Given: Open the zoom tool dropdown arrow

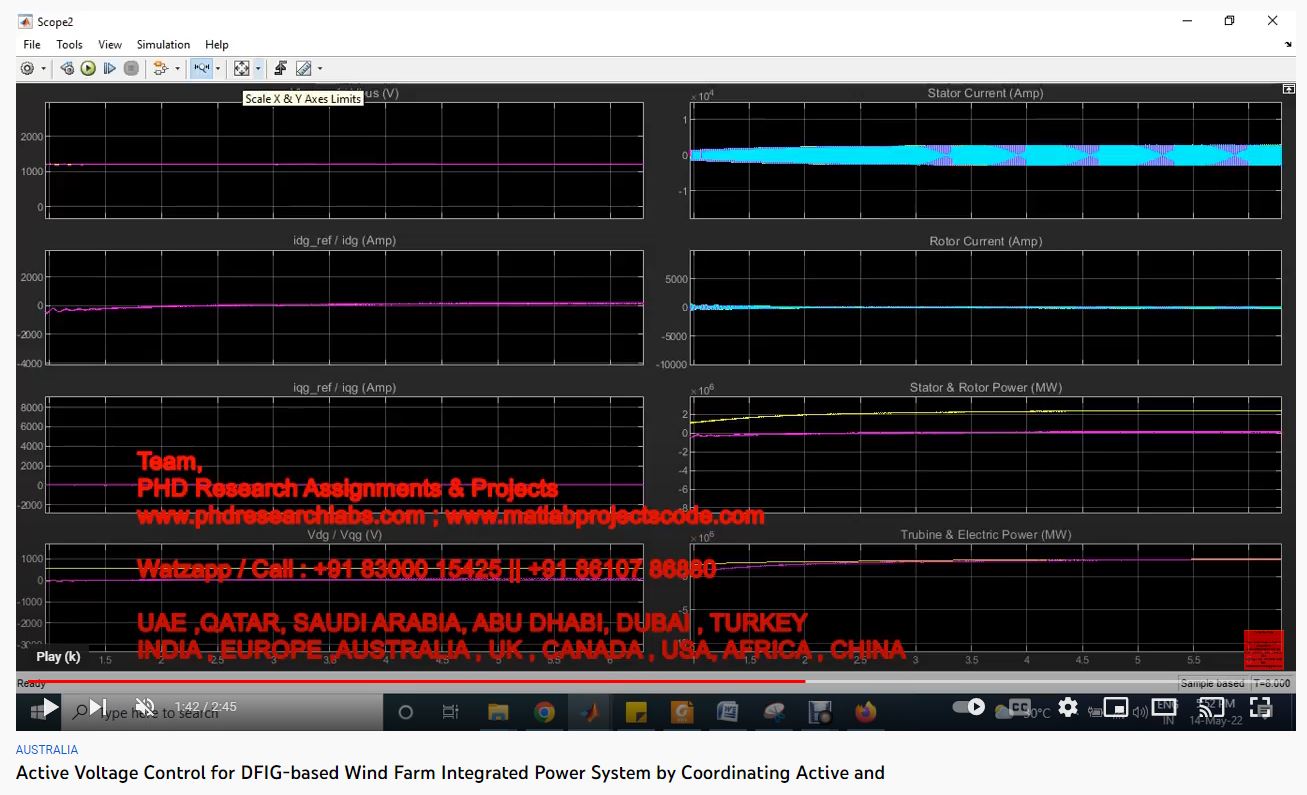Looking at the screenshot, I should [x=218, y=69].
